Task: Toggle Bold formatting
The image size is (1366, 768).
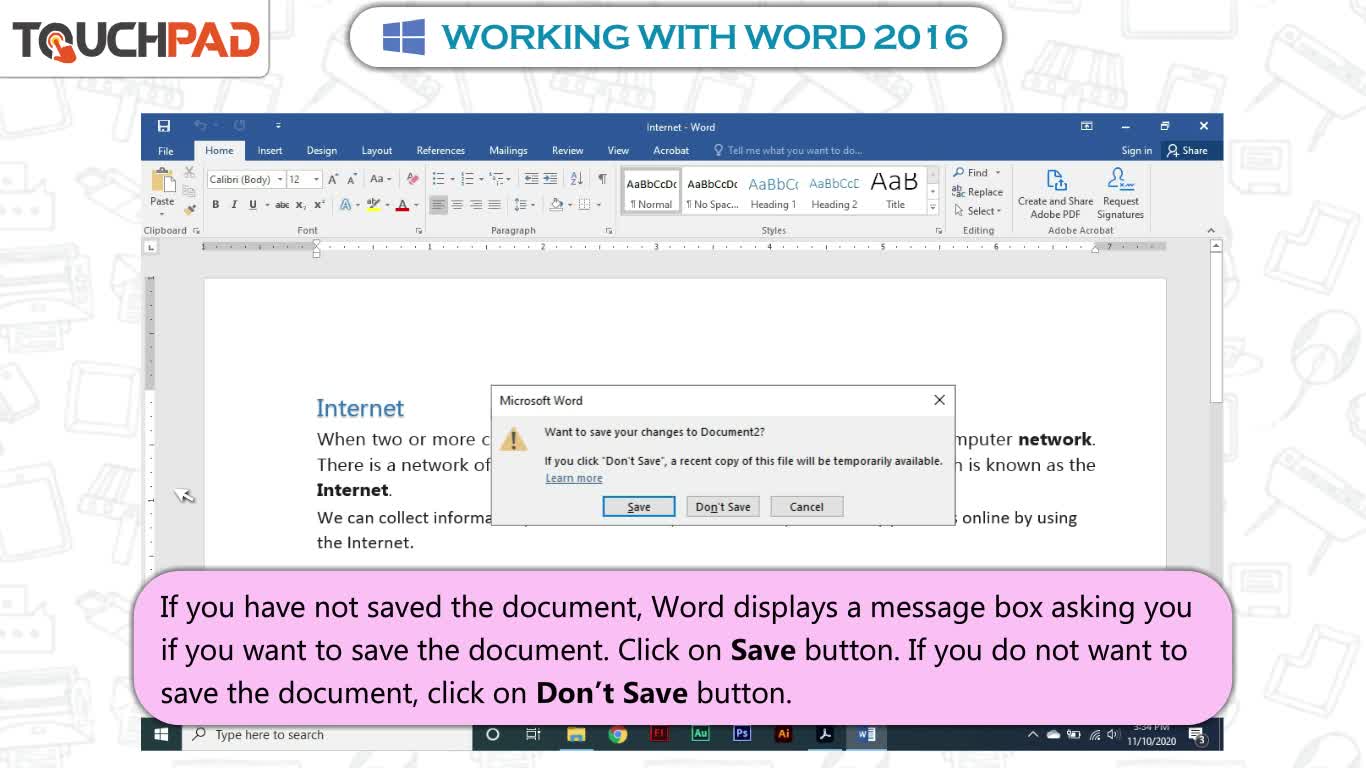Action: 215,205
